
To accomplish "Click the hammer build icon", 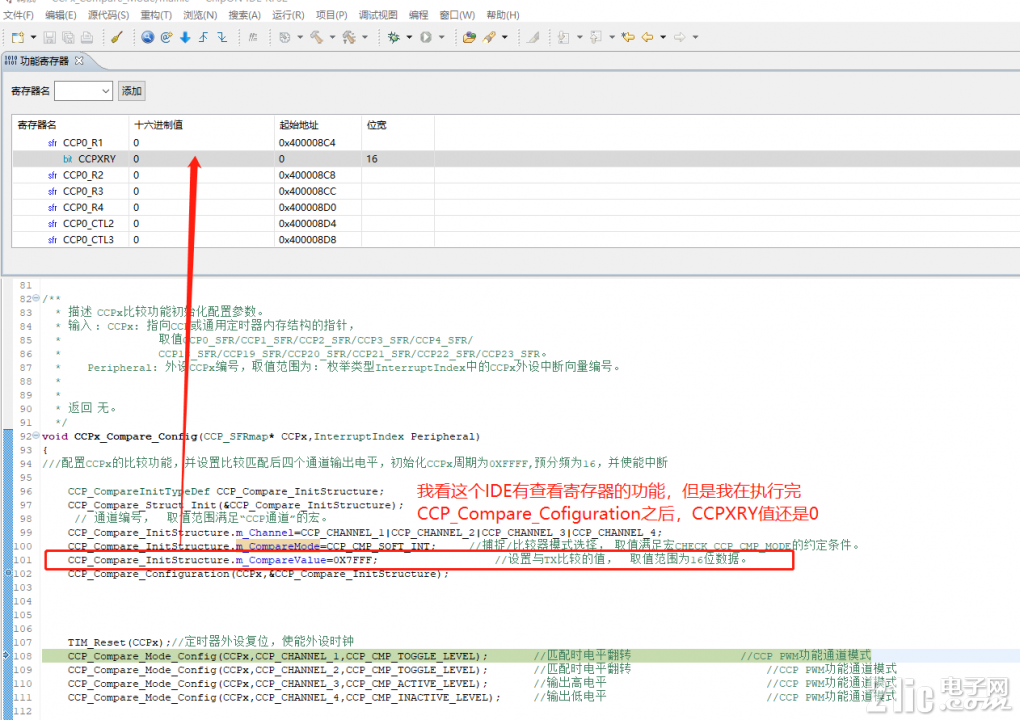I will [x=317, y=38].
